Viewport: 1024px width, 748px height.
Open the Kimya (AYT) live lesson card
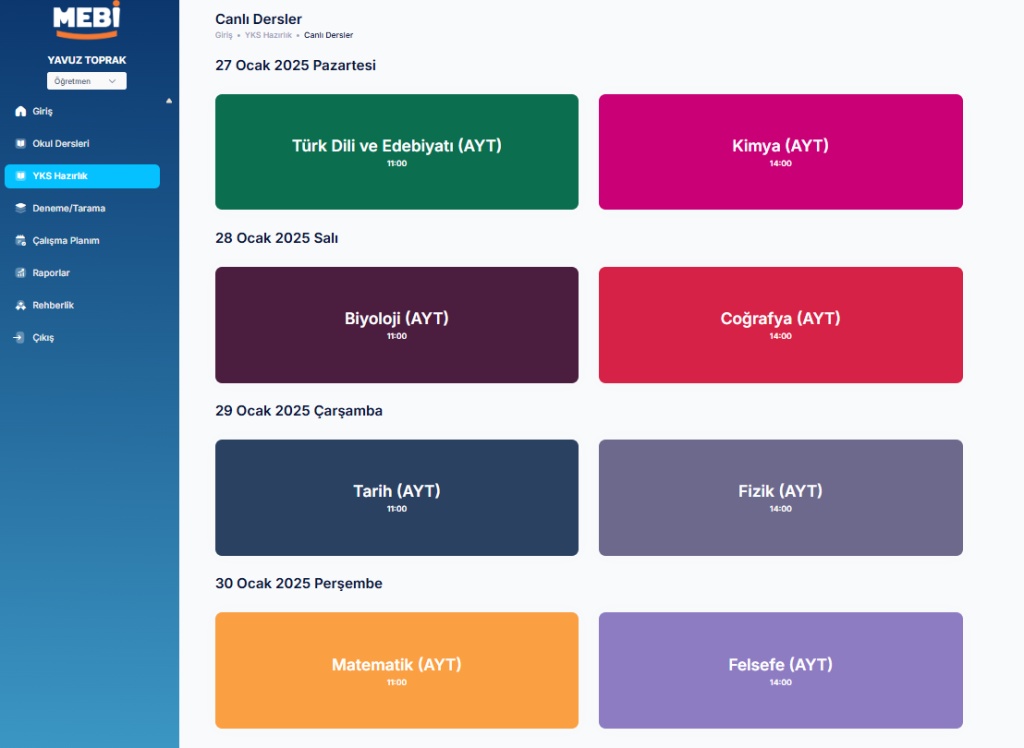tap(780, 152)
